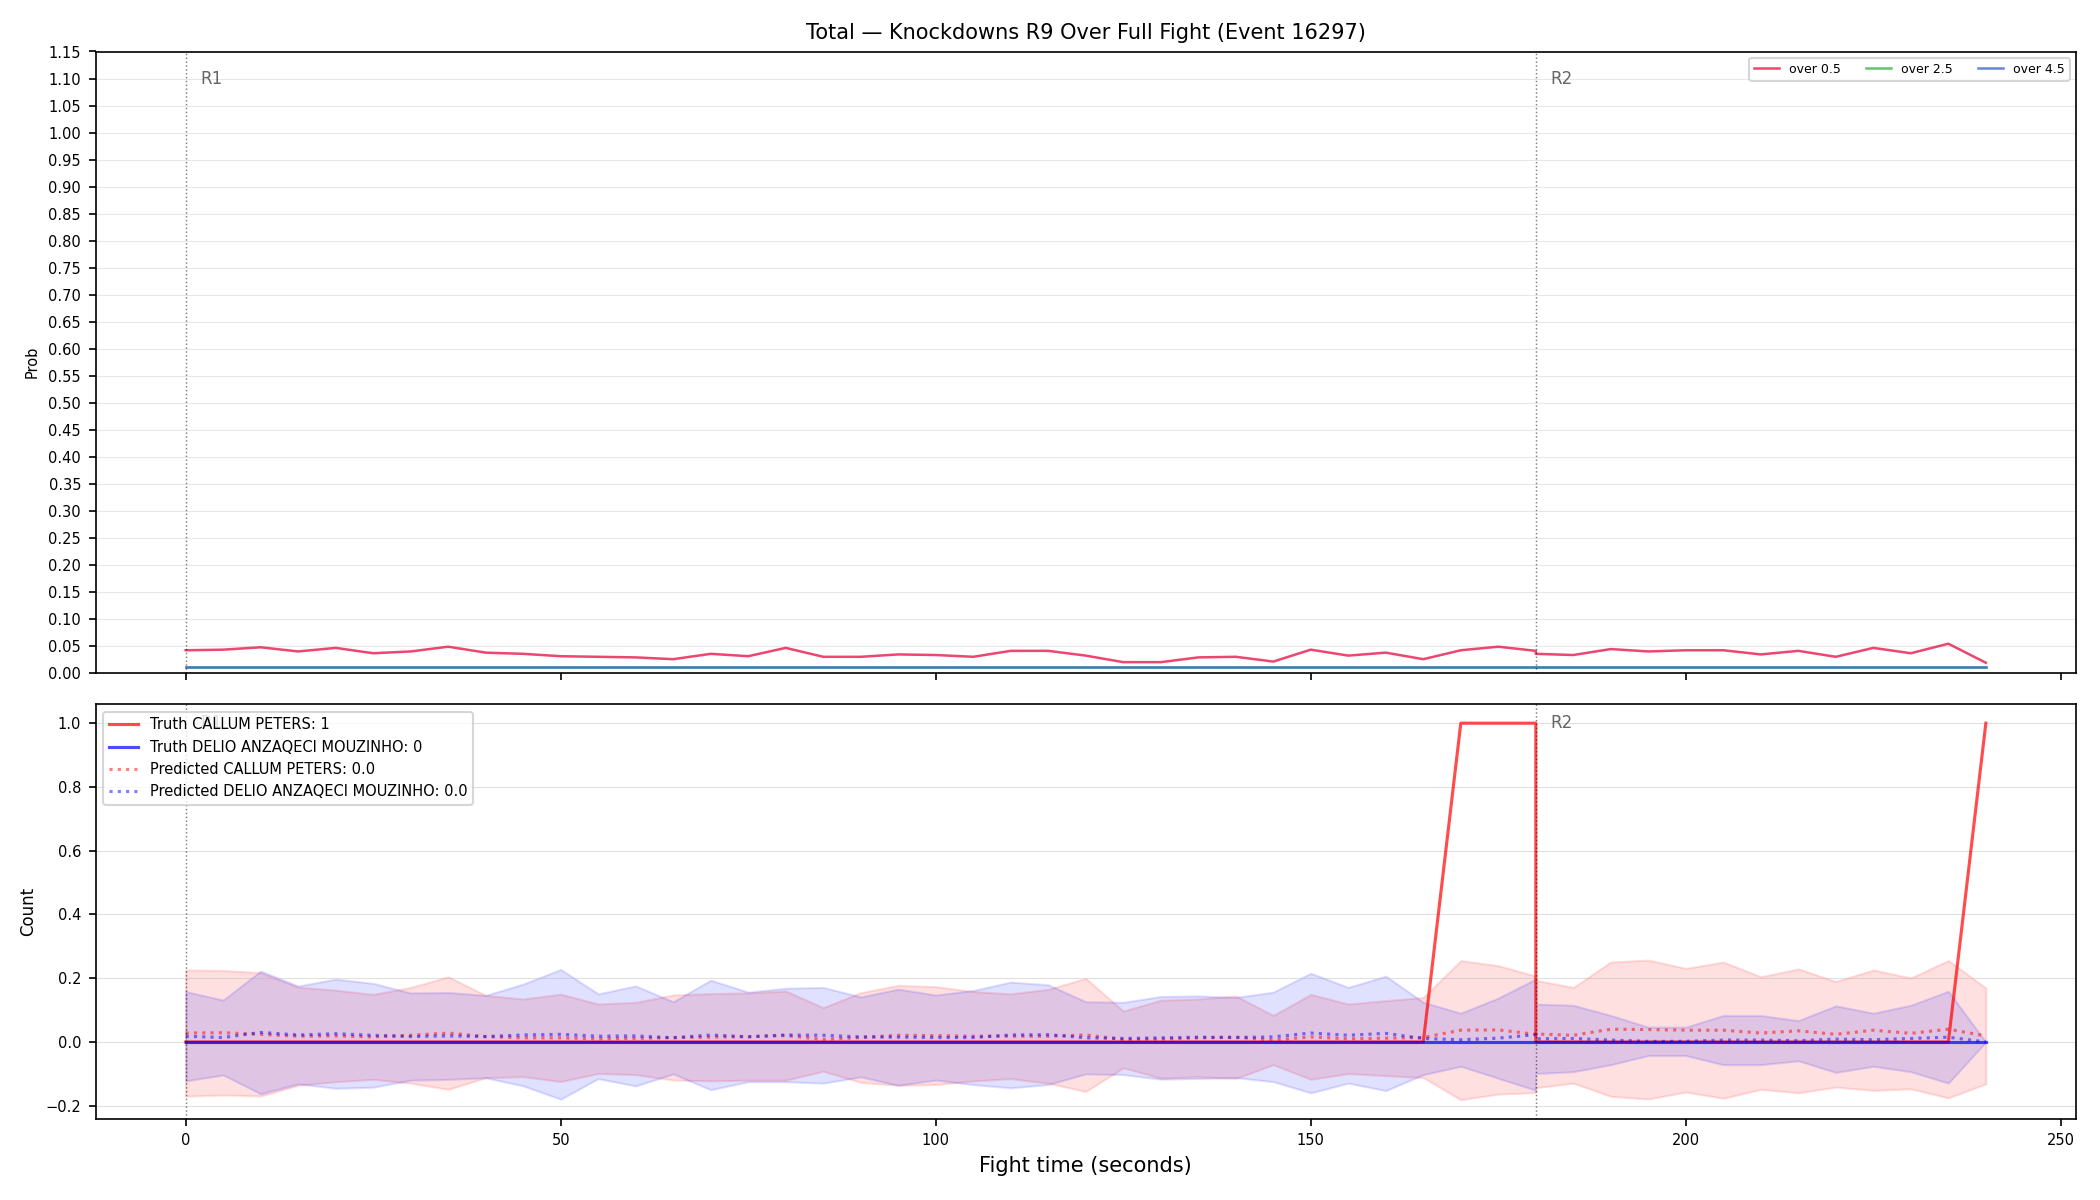Click the R2 round label in the Count chart

(1561, 722)
